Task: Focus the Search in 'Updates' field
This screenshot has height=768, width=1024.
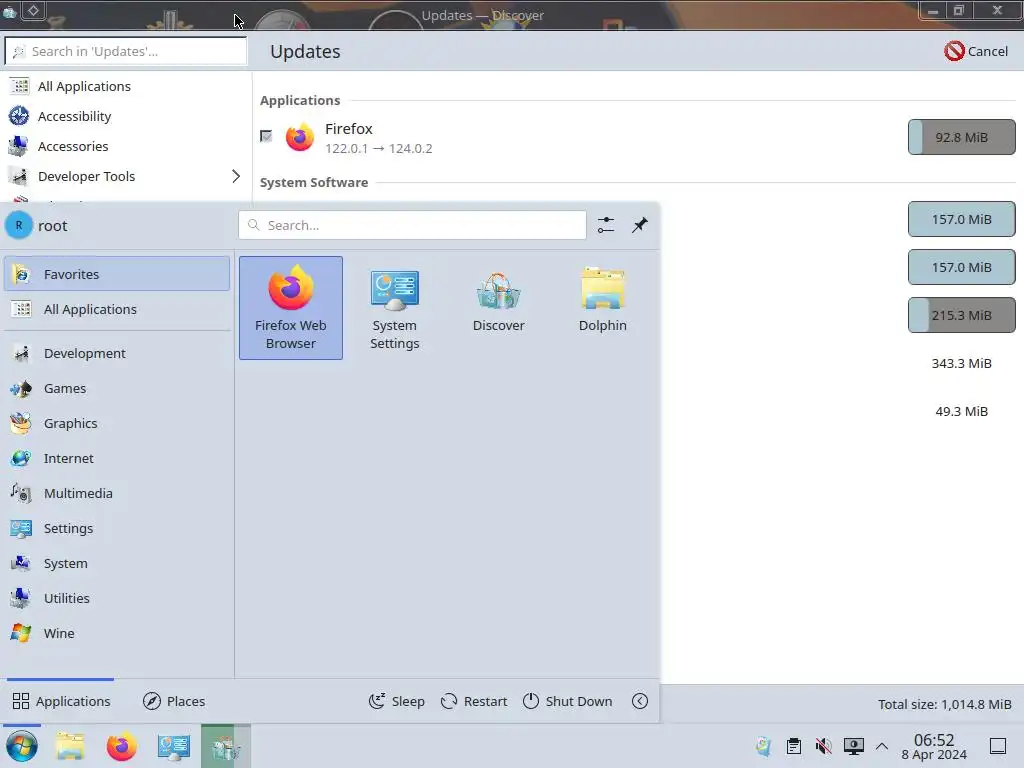Action: 126,51
